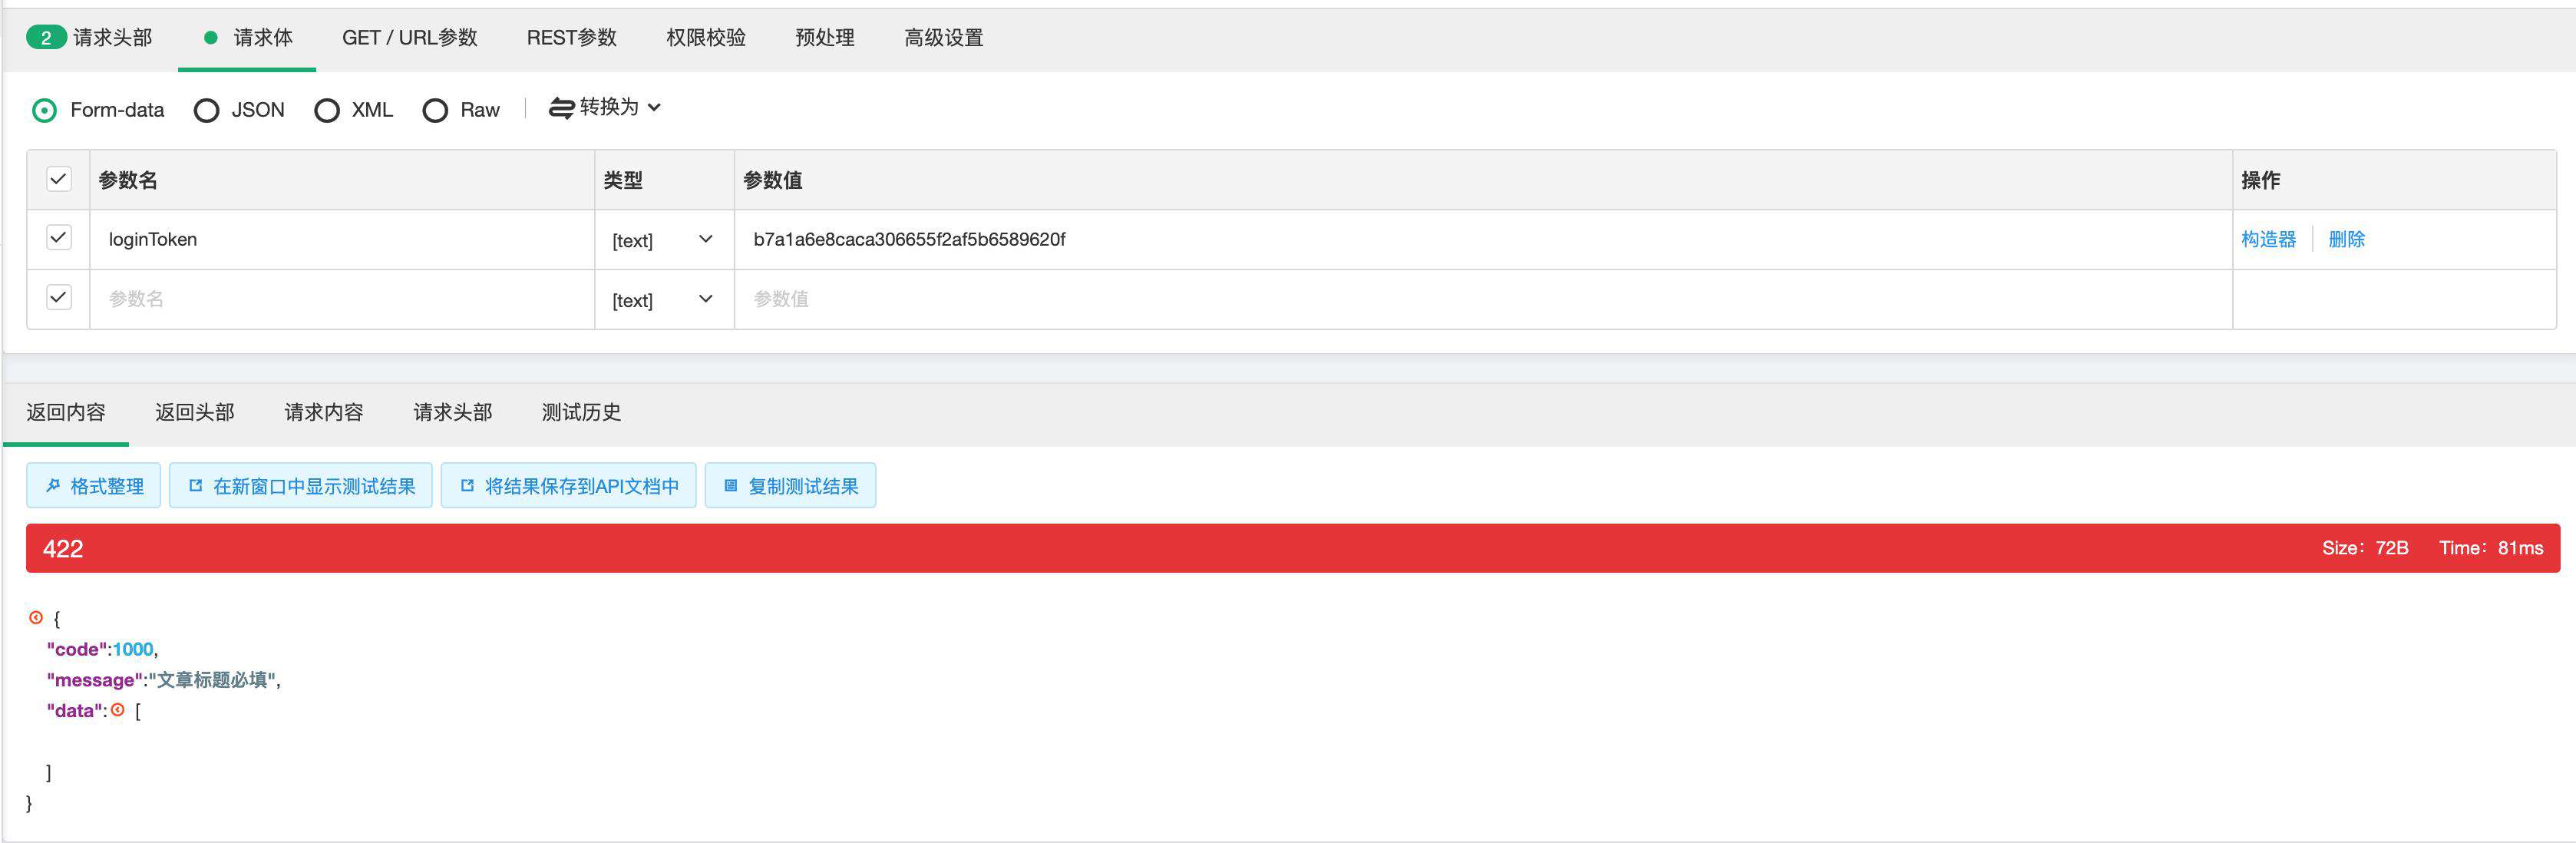
Task: Edit the loginToken parameter name field
Action: [342, 239]
